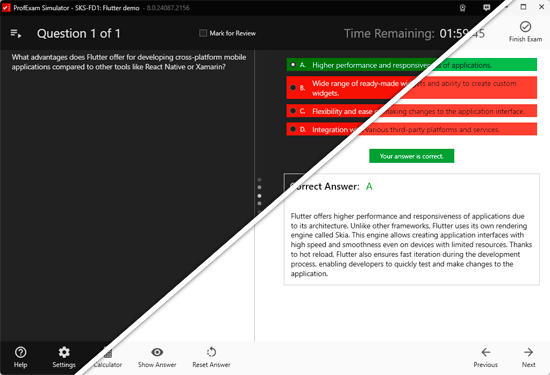Open the Calculator tool
Viewport: 550px width, 375px height.
(x=108, y=357)
